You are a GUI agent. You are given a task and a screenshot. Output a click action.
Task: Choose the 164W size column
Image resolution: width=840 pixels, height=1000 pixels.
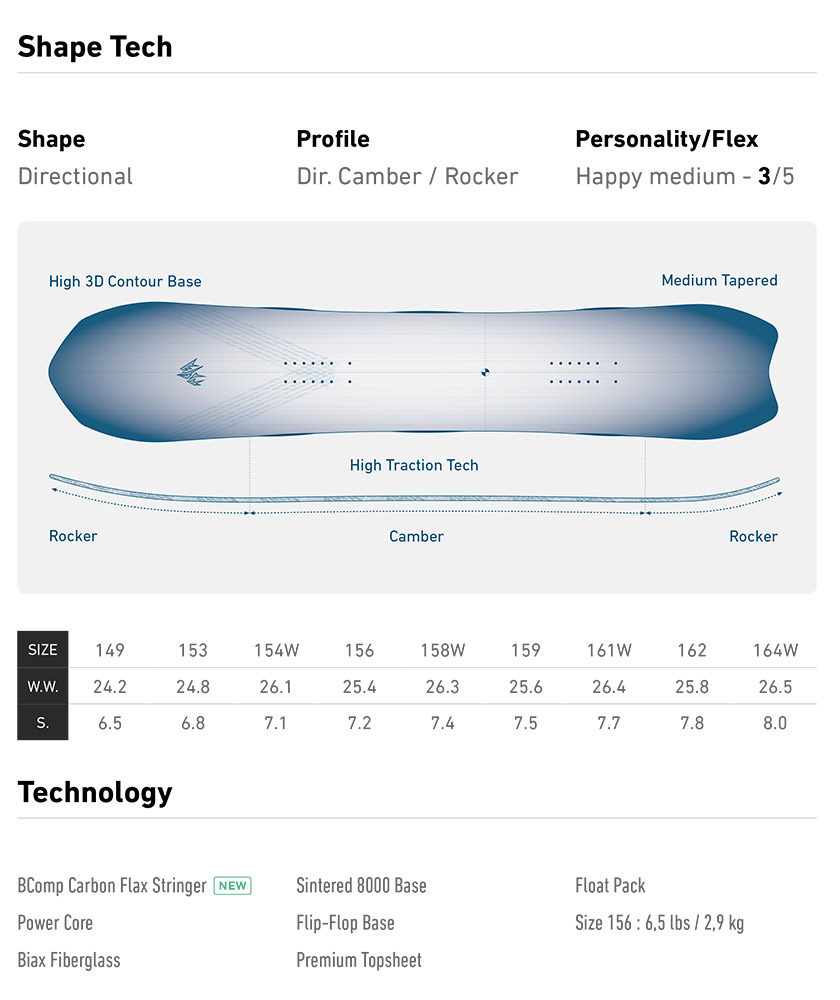(775, 650)
